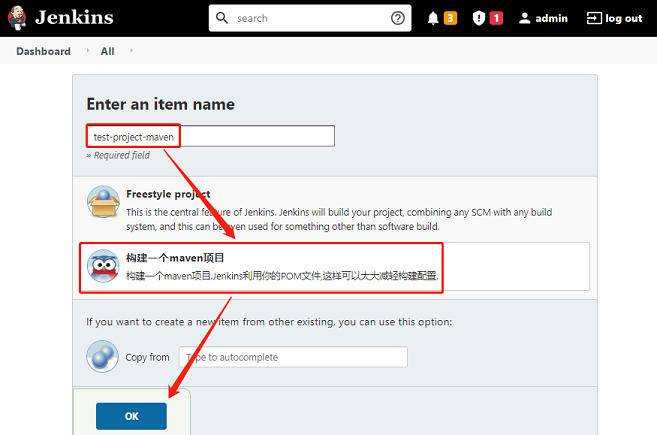Click the log out icon
The width and height of the screenshot is (657, 435).
594,18
